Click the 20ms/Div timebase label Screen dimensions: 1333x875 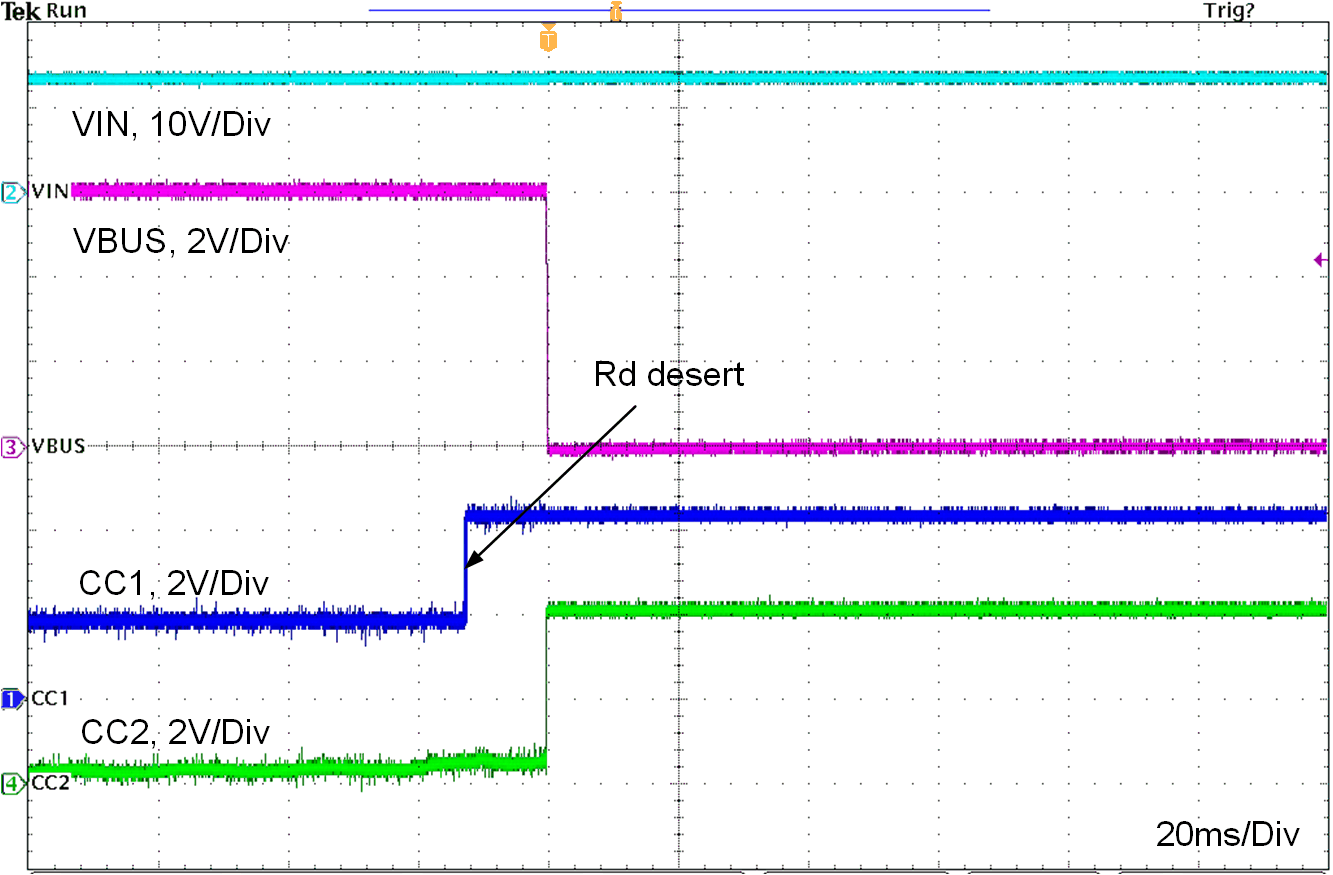[1228, 834]
